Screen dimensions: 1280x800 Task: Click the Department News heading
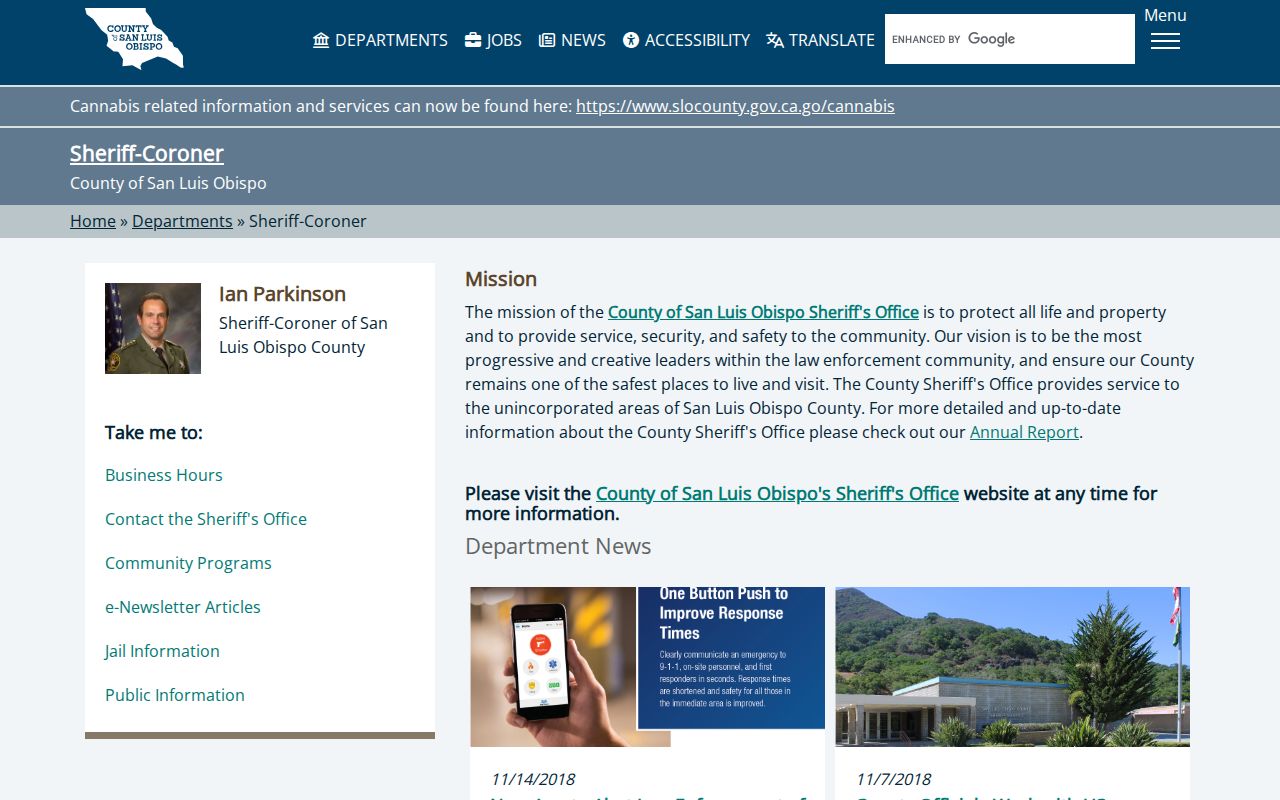(558, 546)
